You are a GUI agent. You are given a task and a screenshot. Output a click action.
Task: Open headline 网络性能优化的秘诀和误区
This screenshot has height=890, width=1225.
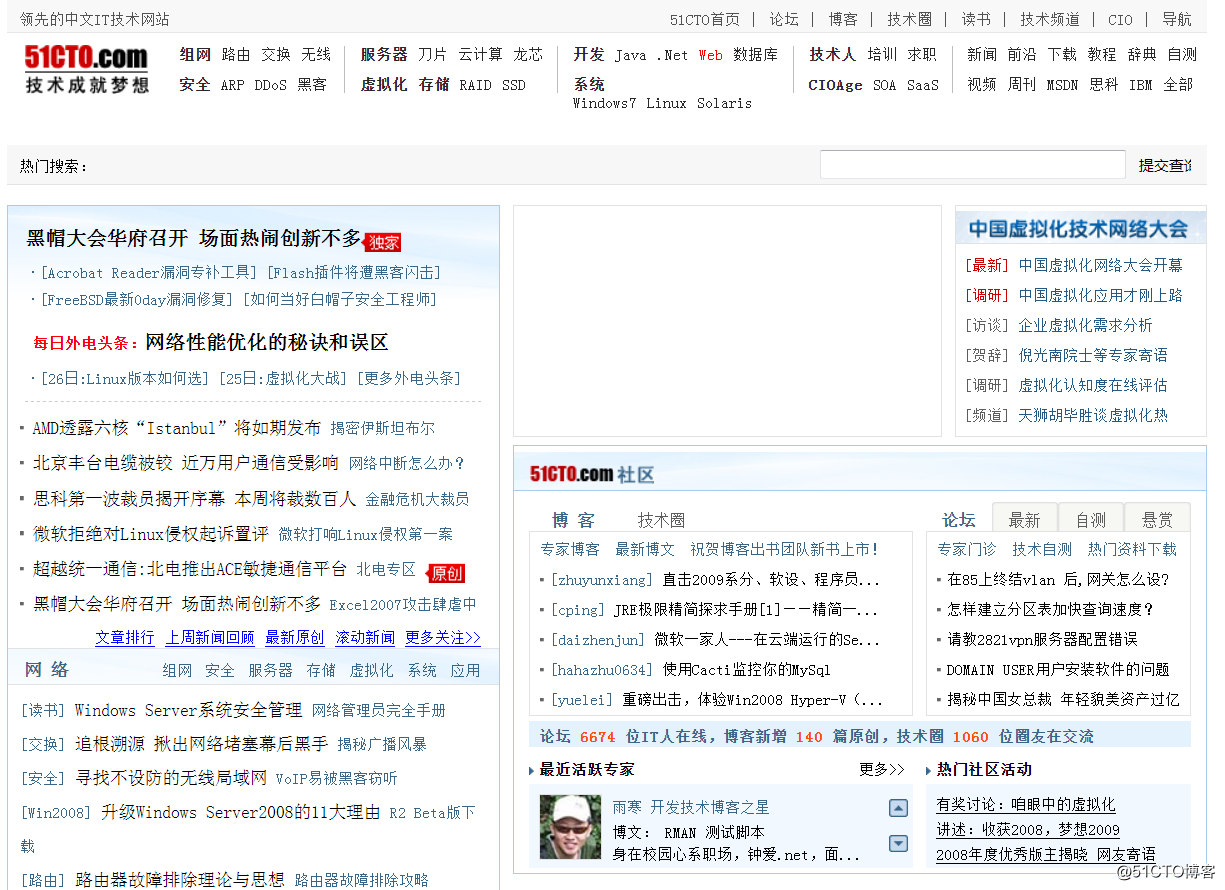(267, 342)
